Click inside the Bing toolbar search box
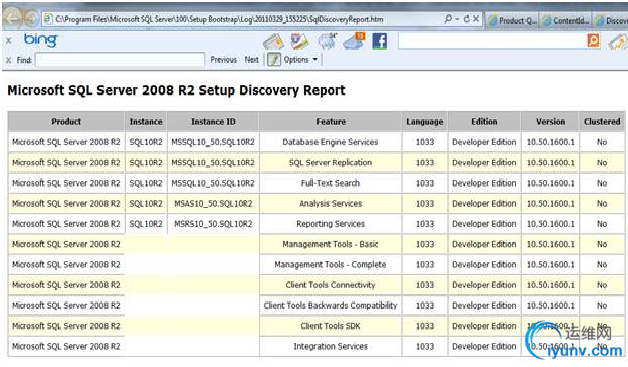This screenshot has width=628, height=367. [x=492, y=40]
